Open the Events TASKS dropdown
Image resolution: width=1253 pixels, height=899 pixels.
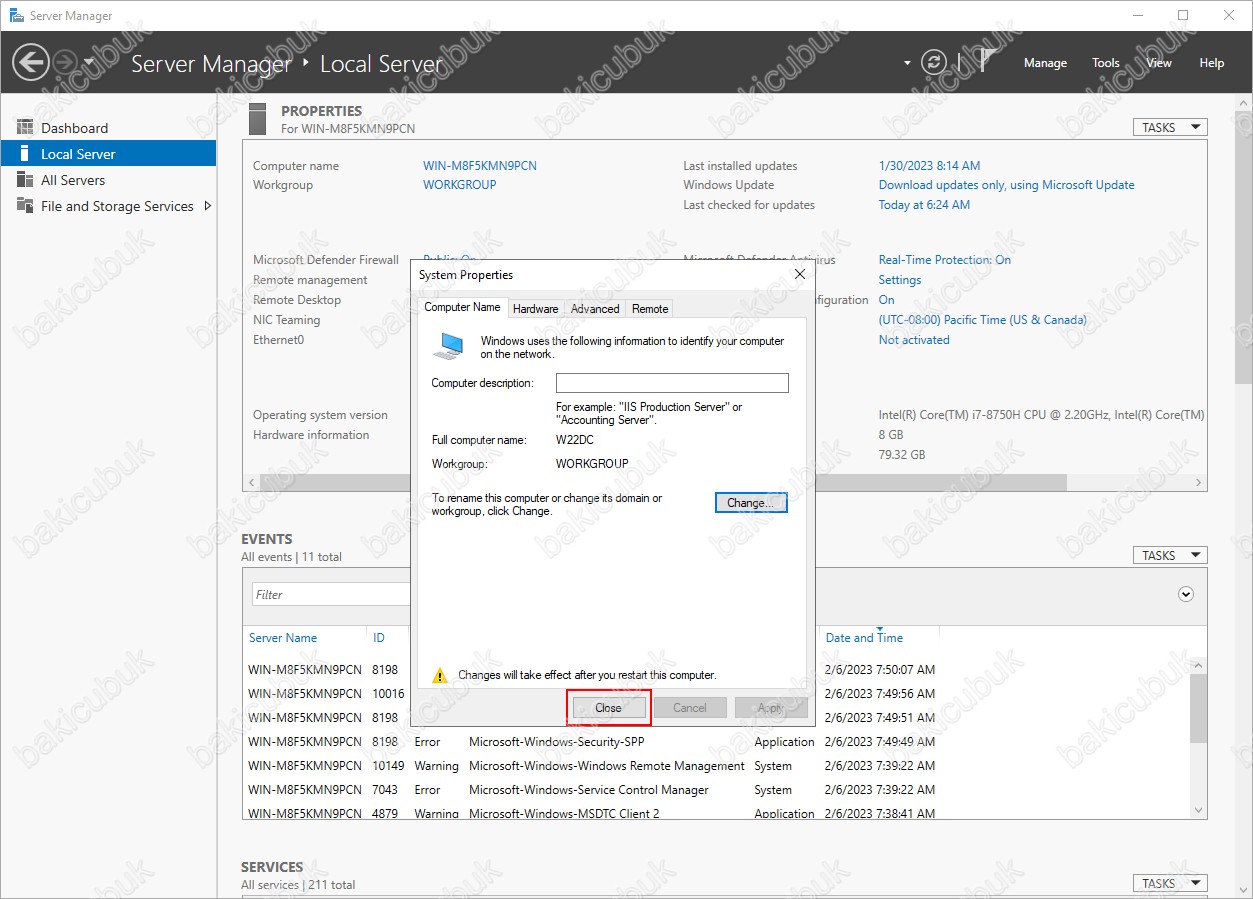coord(1169,555)
